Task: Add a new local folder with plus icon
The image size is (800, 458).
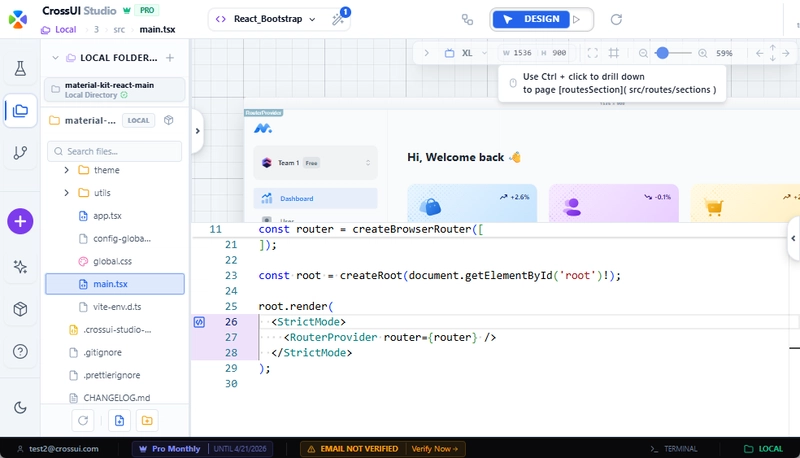Action: pos(170,58)
